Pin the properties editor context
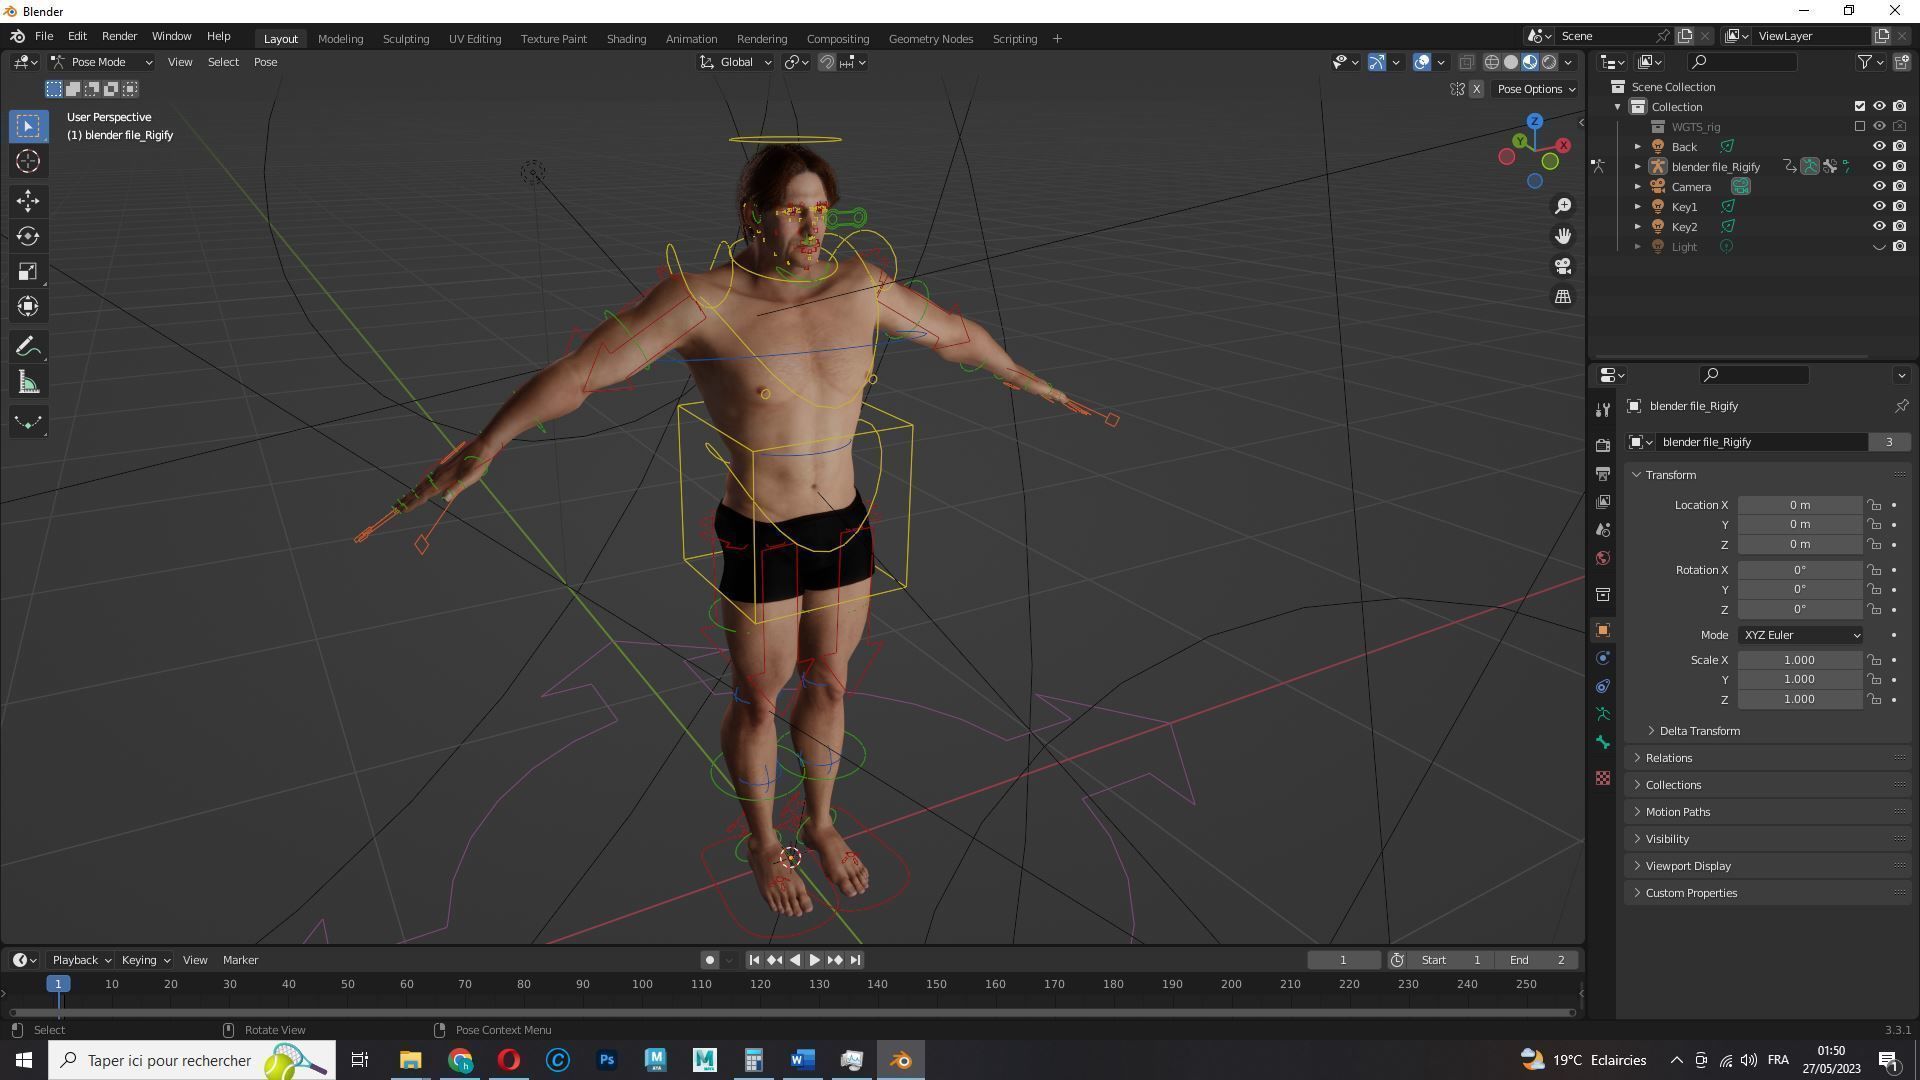The image size is (1920, 1080). [1901, 406]
